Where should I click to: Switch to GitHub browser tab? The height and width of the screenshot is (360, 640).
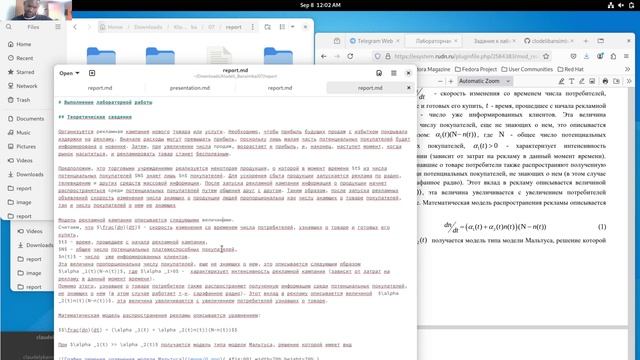tap(549, 41)
